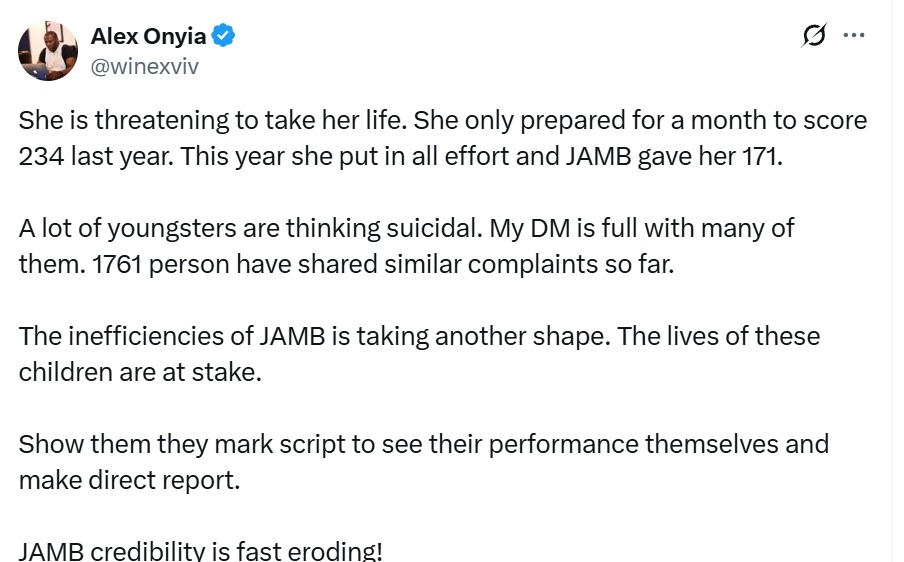Click the text "make direct report."
This screenshot has height=562, width=904.
[x=129, y=480]
